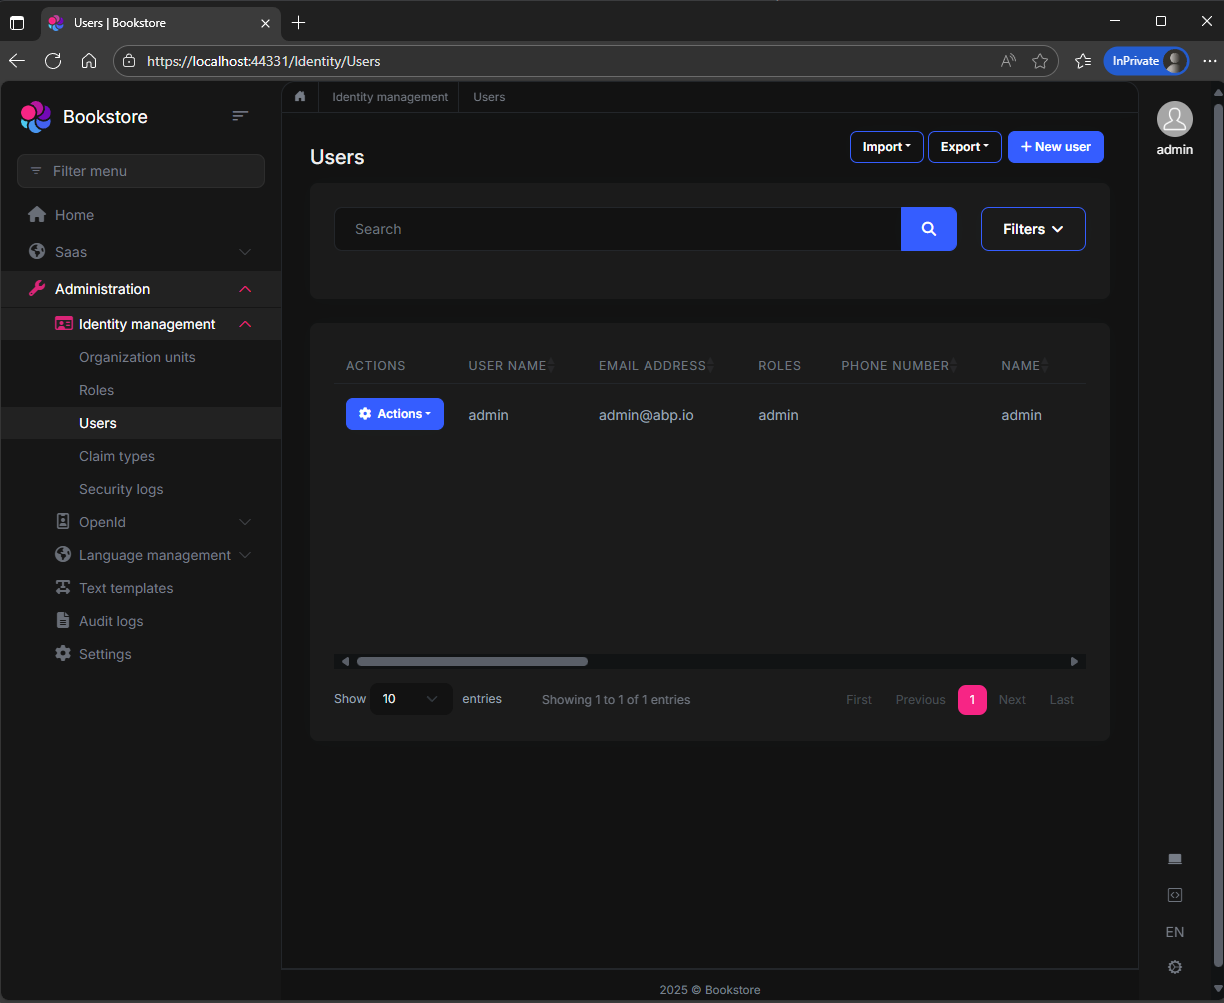Click the scrollbar right arrow of table
Image resolution: width=1224 pixels, height=1003 pixels.
(x=1075, y=661)
